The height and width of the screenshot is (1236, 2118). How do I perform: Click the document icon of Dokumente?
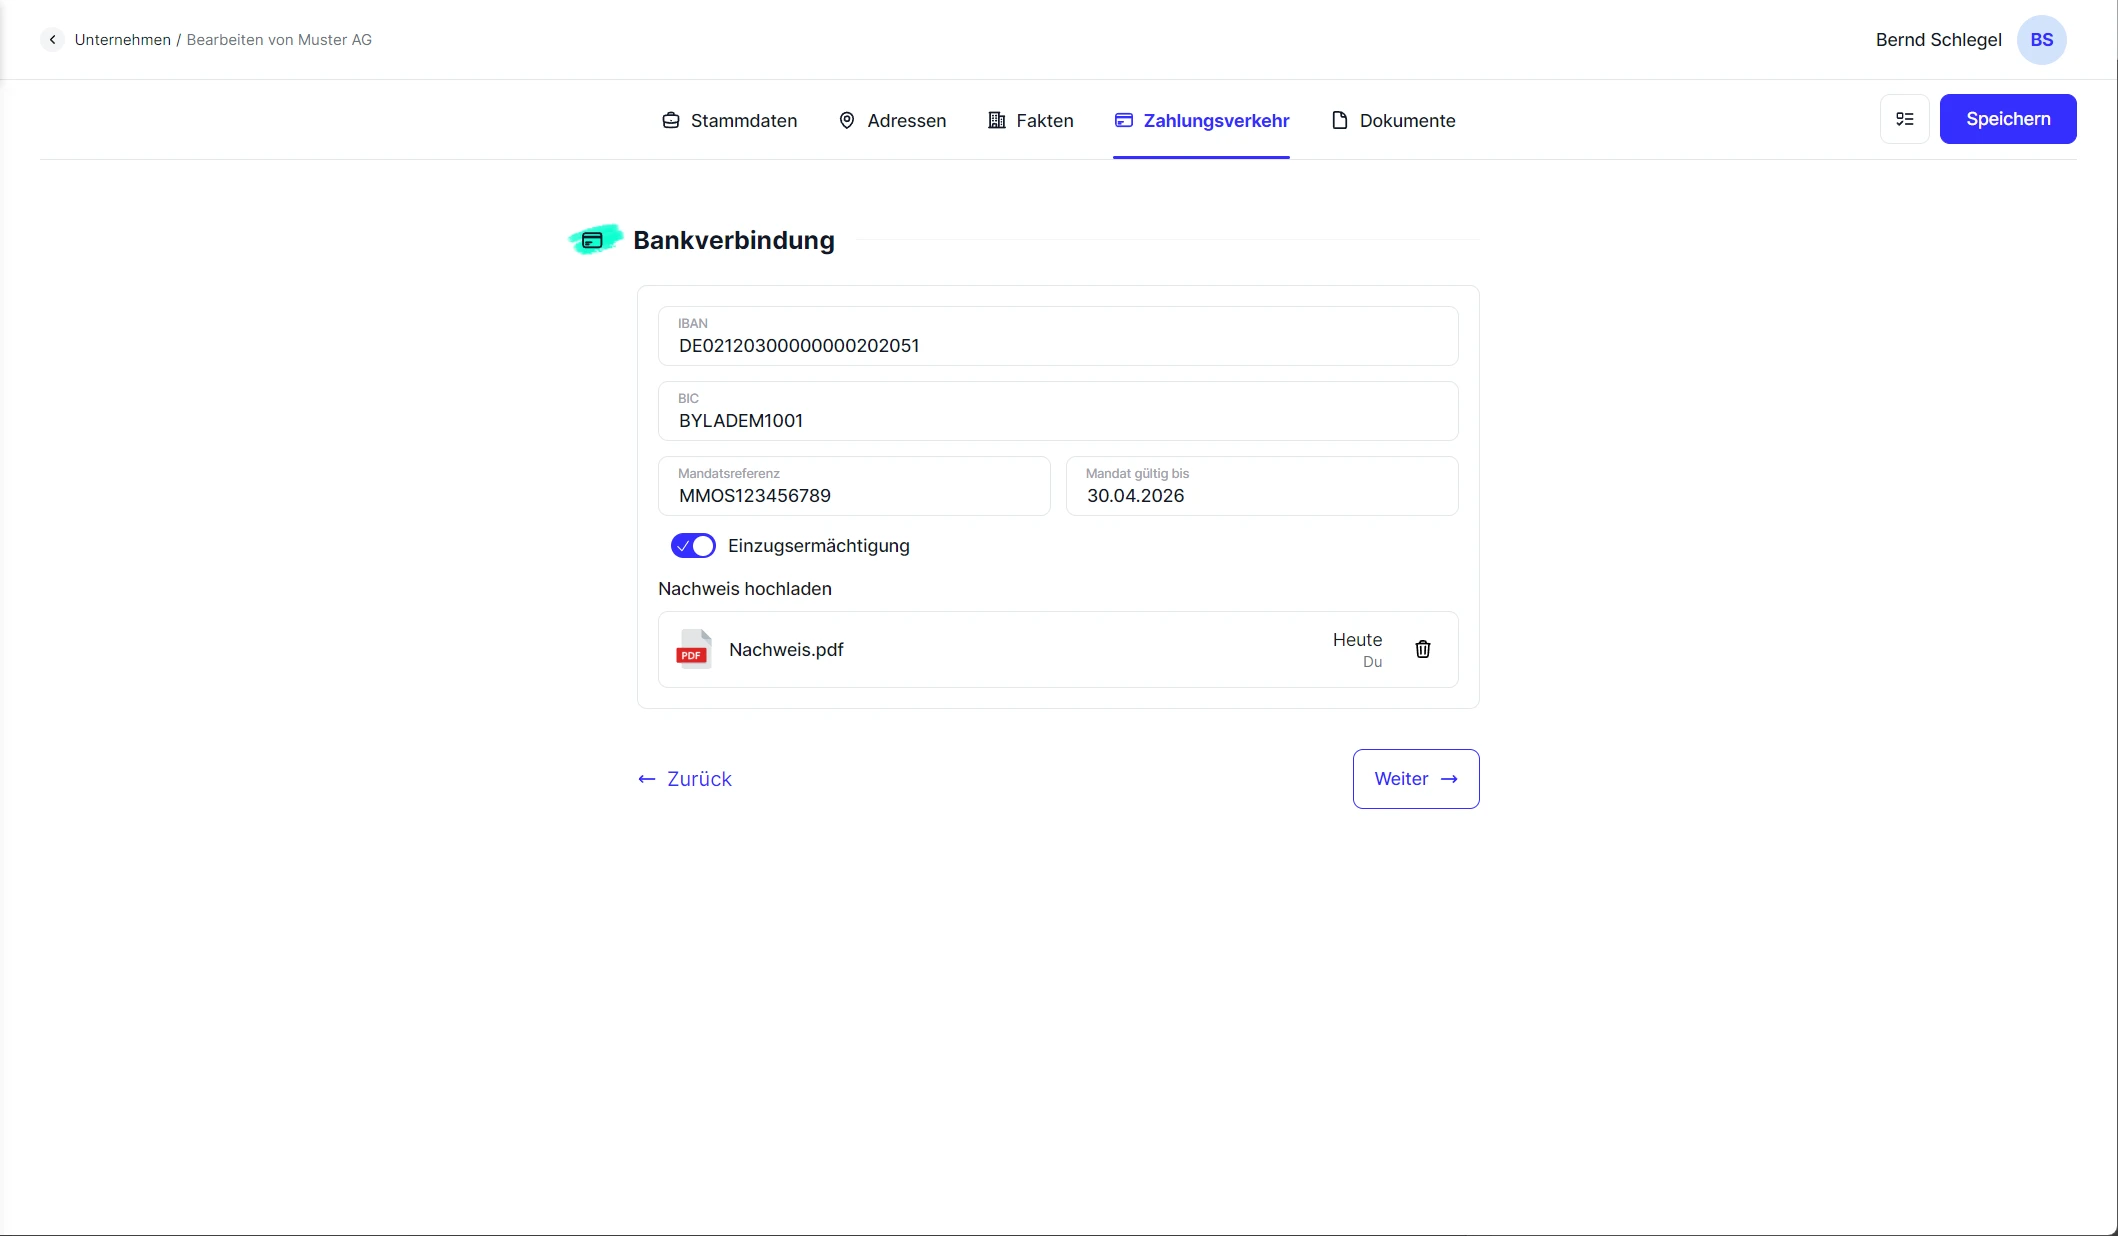[x=1340, y=121]
